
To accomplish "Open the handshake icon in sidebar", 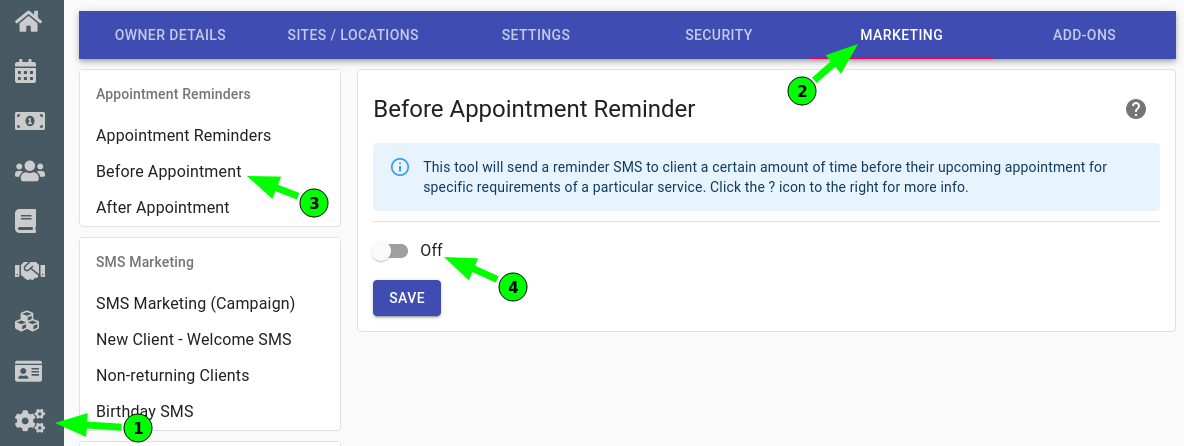I will pos(30,271).
